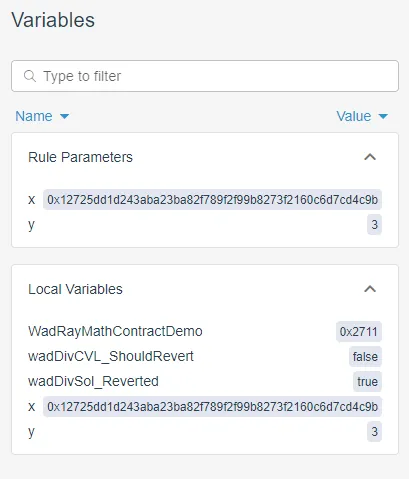409x479 pixels.
Task: Collapse the Local Variables section
Action: point(370,289)
